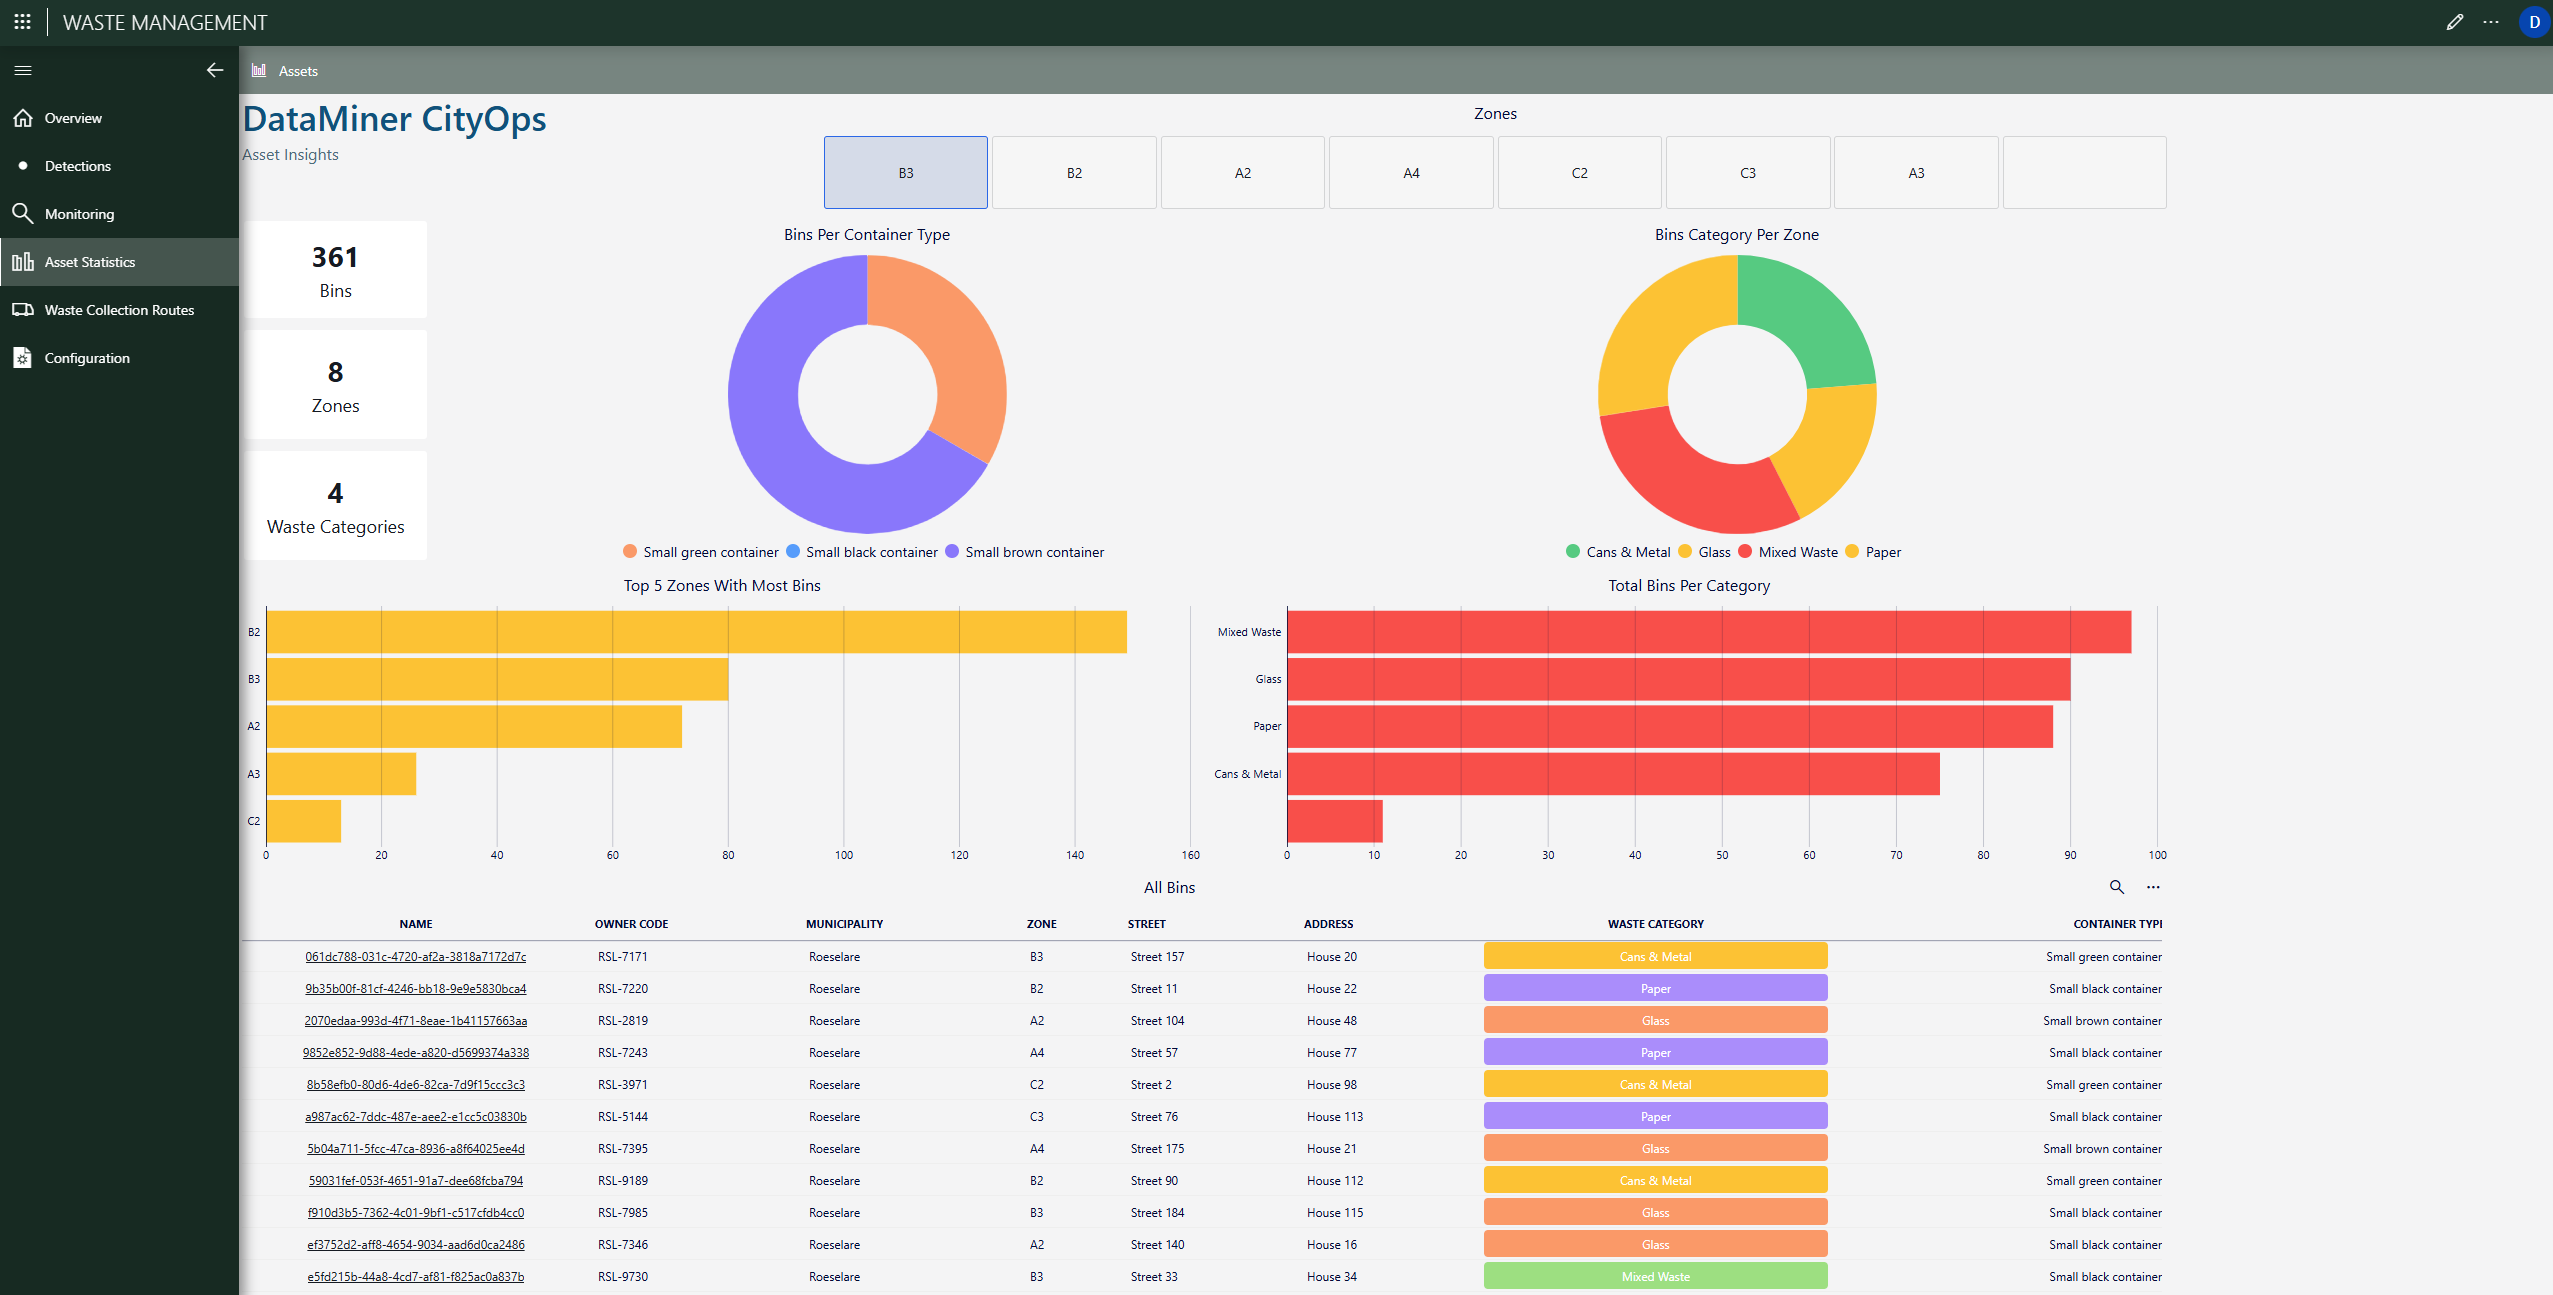The image size is (2553, 1295).
Task: Select zone A4 tile
Action: pyautogui.click(x=1410, y=173)
